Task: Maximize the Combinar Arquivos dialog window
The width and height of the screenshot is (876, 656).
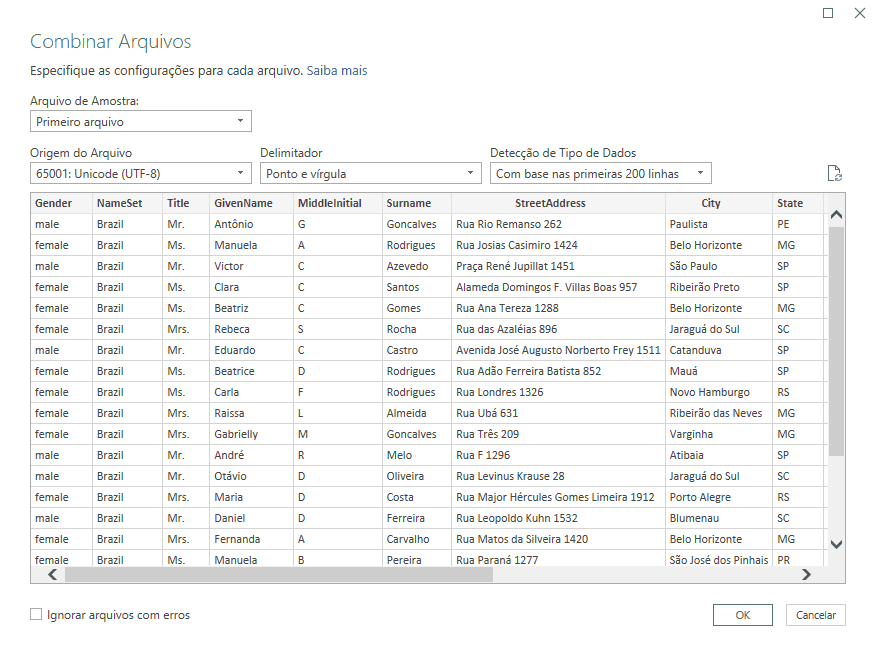Action: pyautogui.click(x=828, y=13)
